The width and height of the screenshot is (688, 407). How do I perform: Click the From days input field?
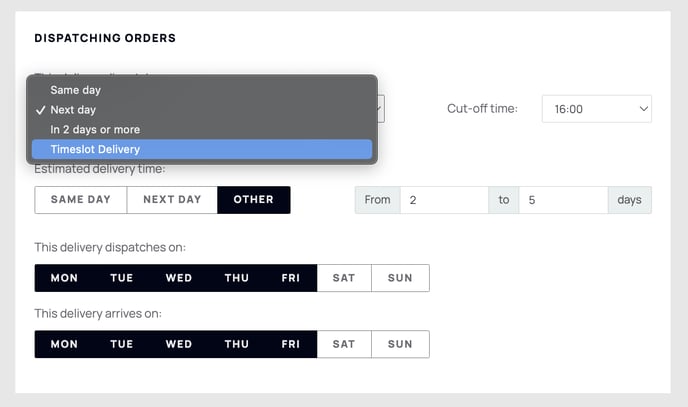click(x=444, y=200)
